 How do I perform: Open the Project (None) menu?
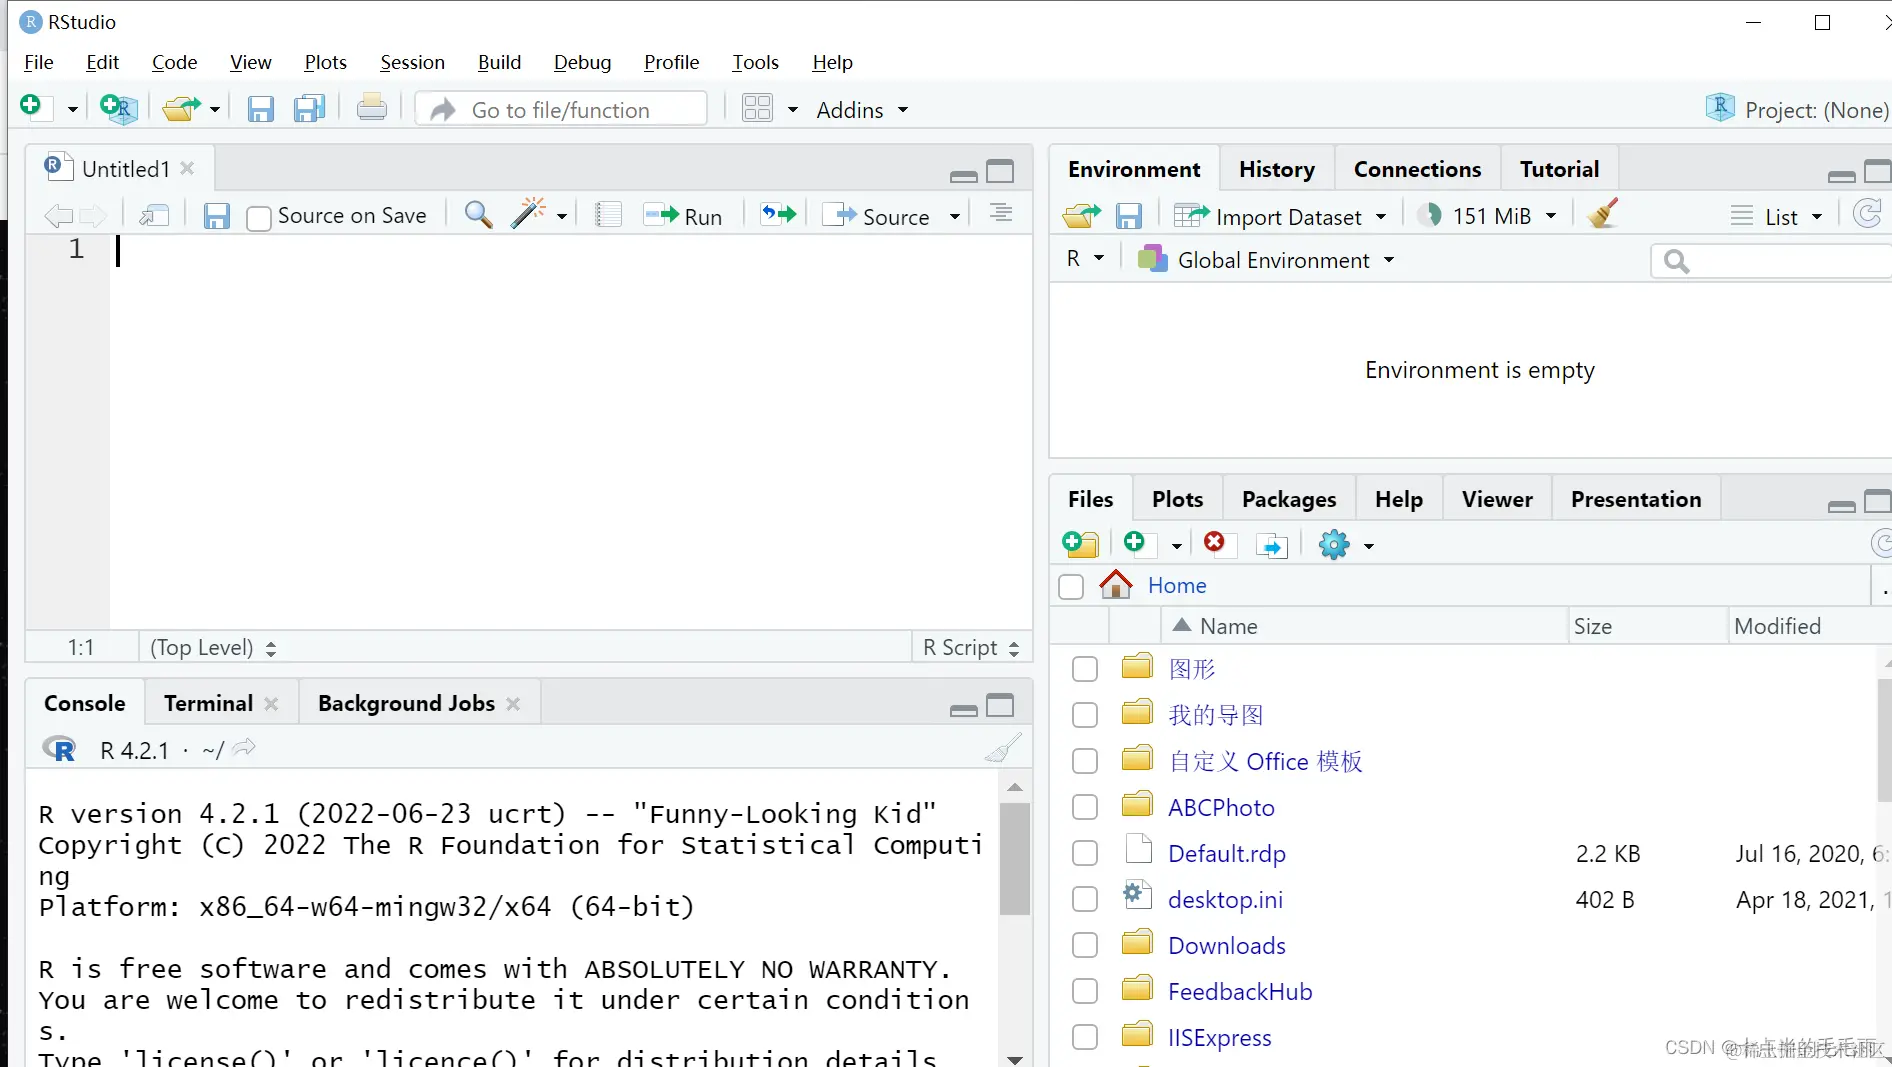point(1797,109)
